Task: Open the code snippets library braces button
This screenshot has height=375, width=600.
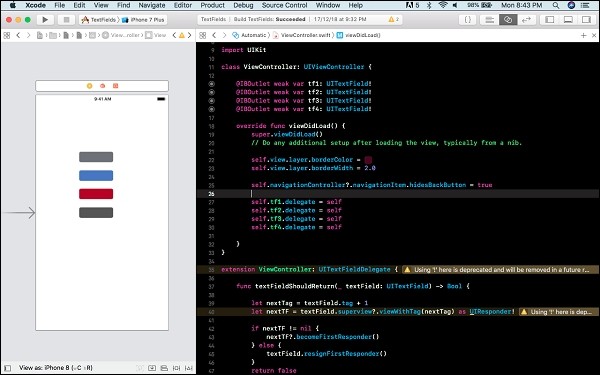Action: [x=468, y=20]
